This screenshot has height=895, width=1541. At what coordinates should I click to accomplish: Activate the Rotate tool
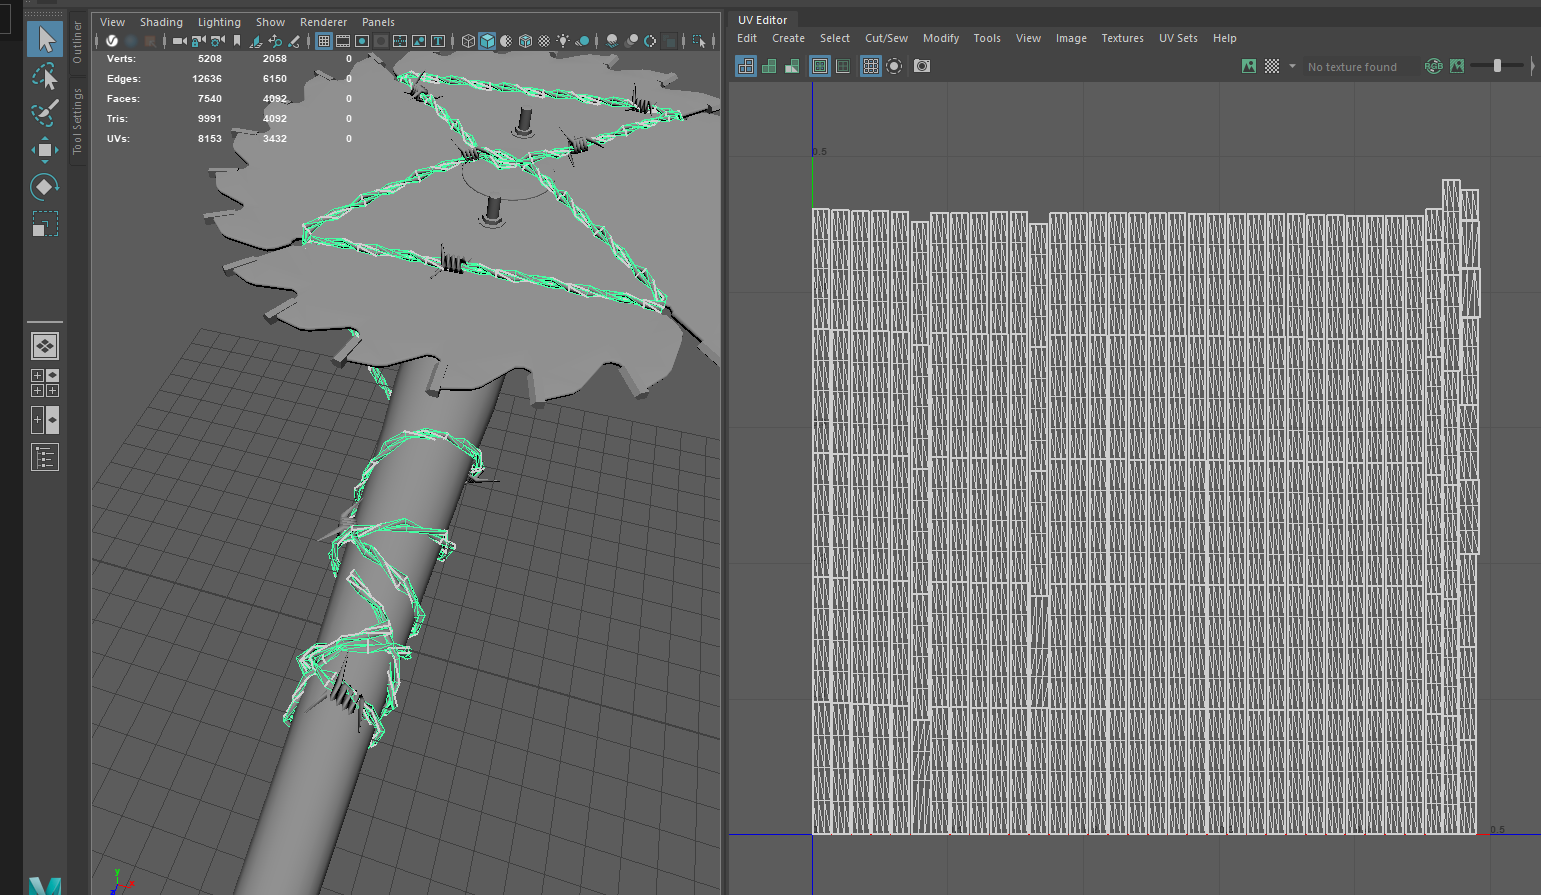(x=45, y=187)
